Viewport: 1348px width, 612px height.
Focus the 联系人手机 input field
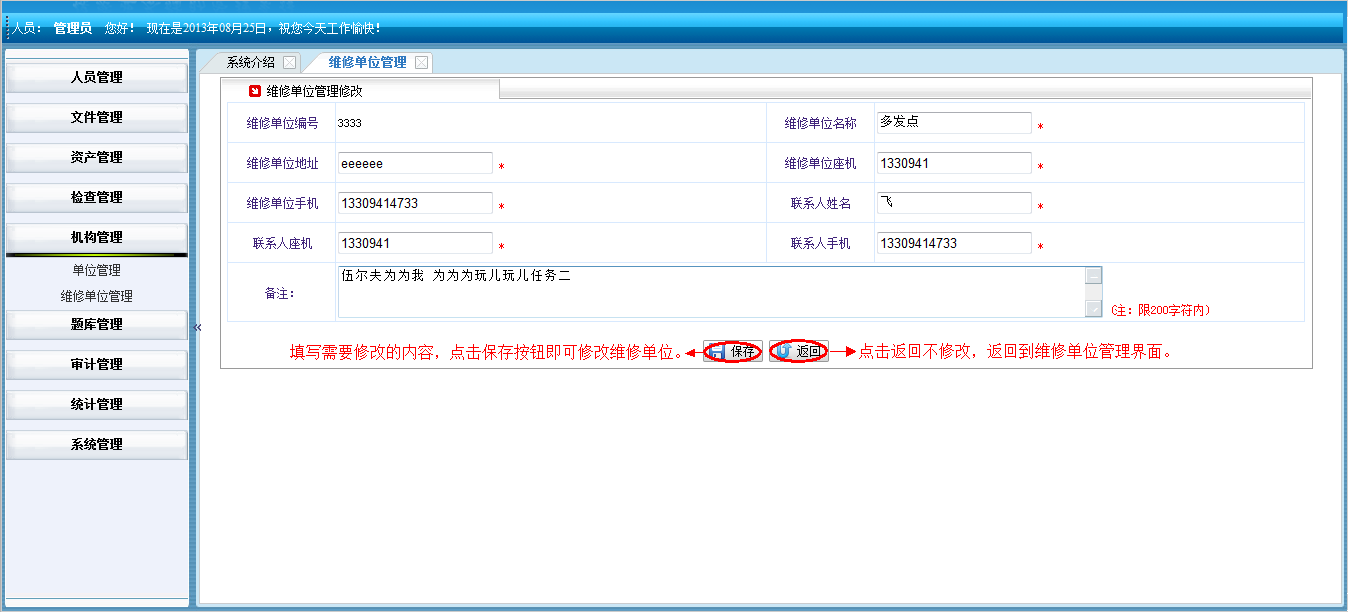(x=954, y=243)
